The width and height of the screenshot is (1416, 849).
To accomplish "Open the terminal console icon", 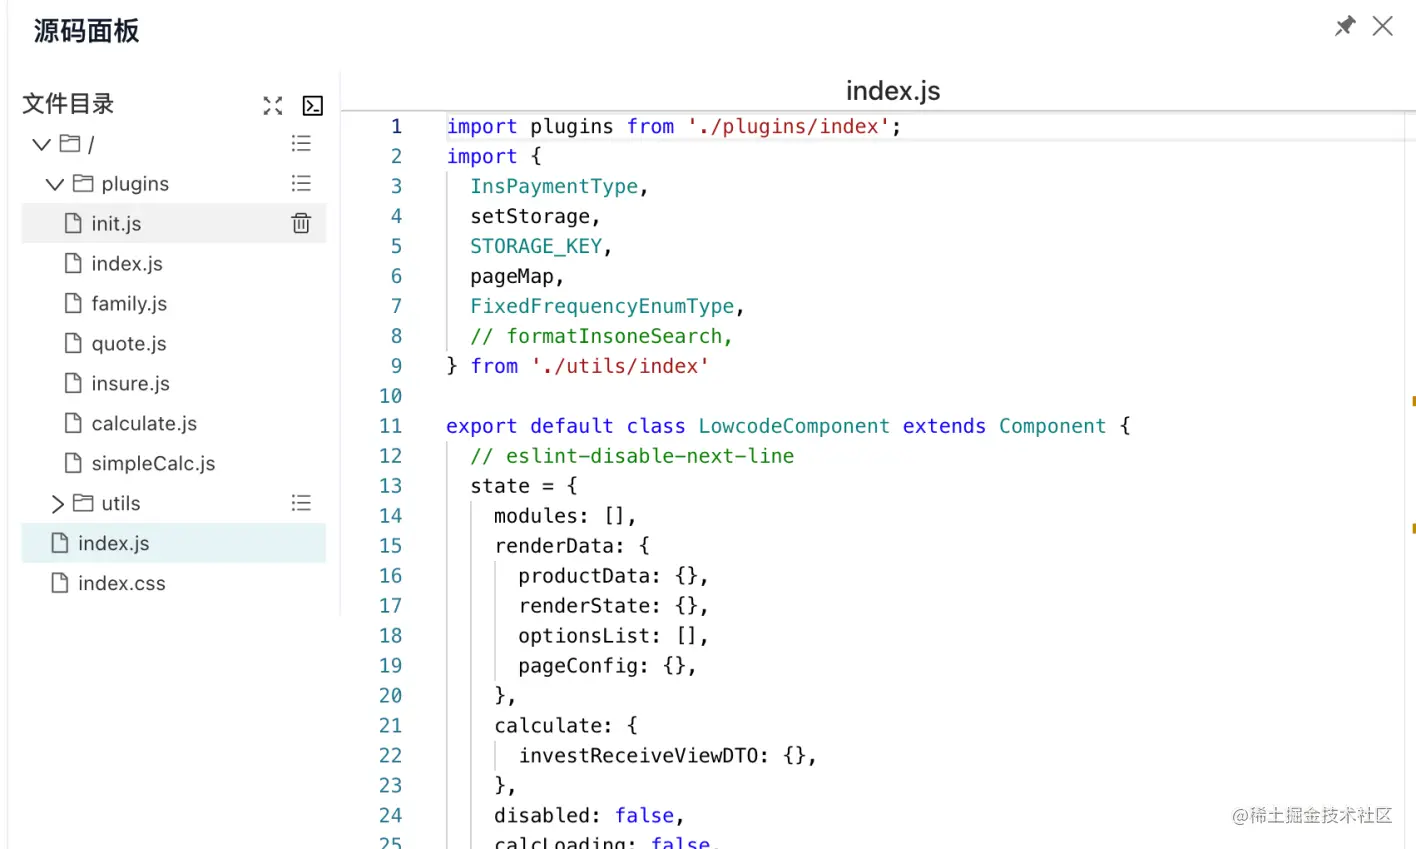I will coord(313,105).
